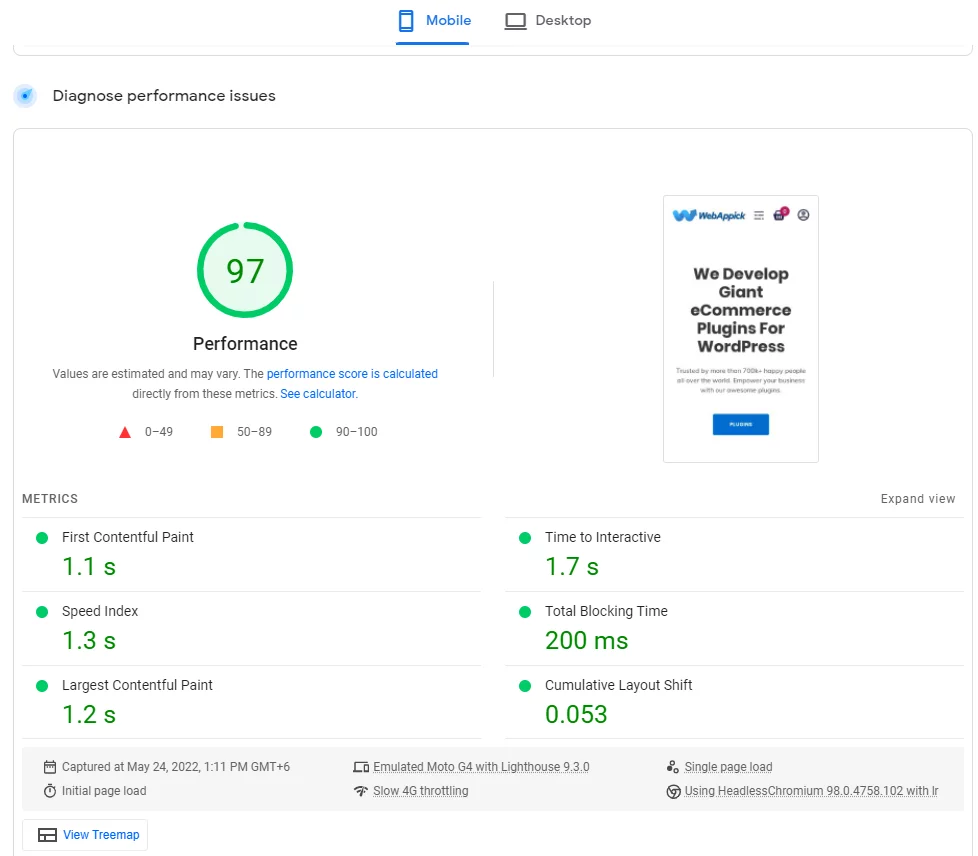Open the View Treemap button

coord(85,835)
